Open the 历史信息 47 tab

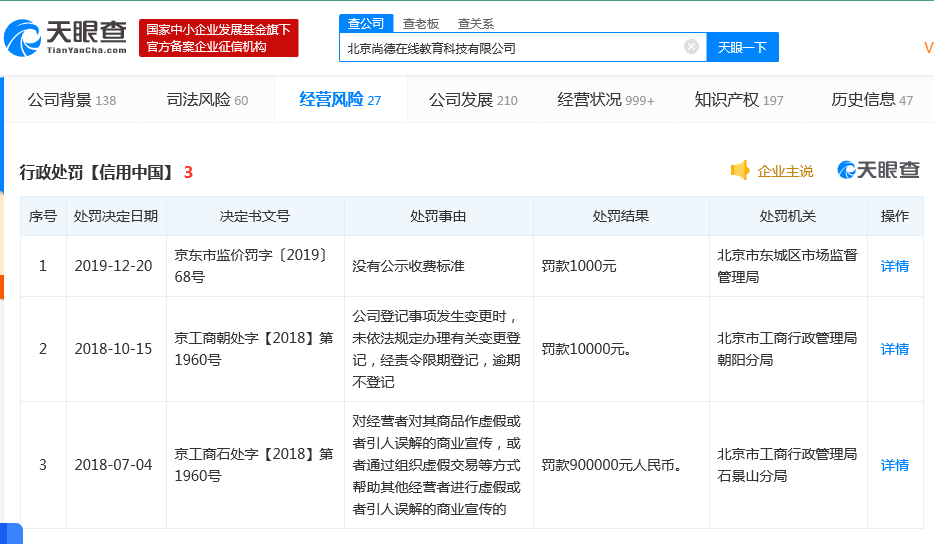(x=872, y=100)
